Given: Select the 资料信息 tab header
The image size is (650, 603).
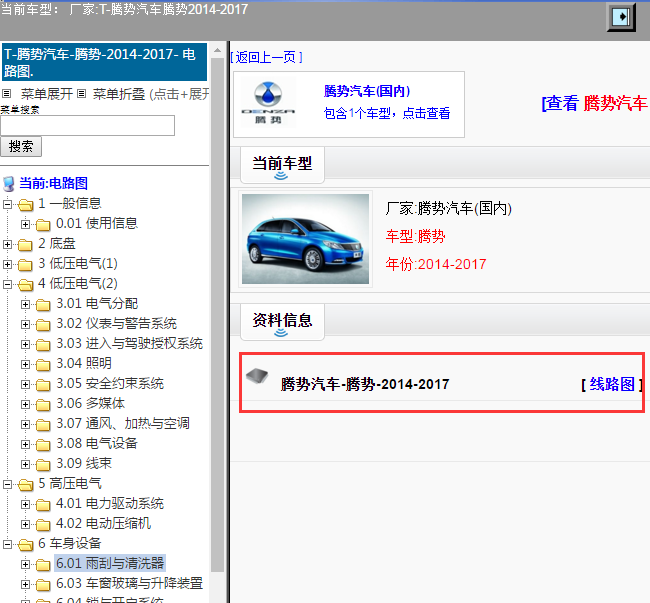Looking at the screenshot, I should click(282, 322).
